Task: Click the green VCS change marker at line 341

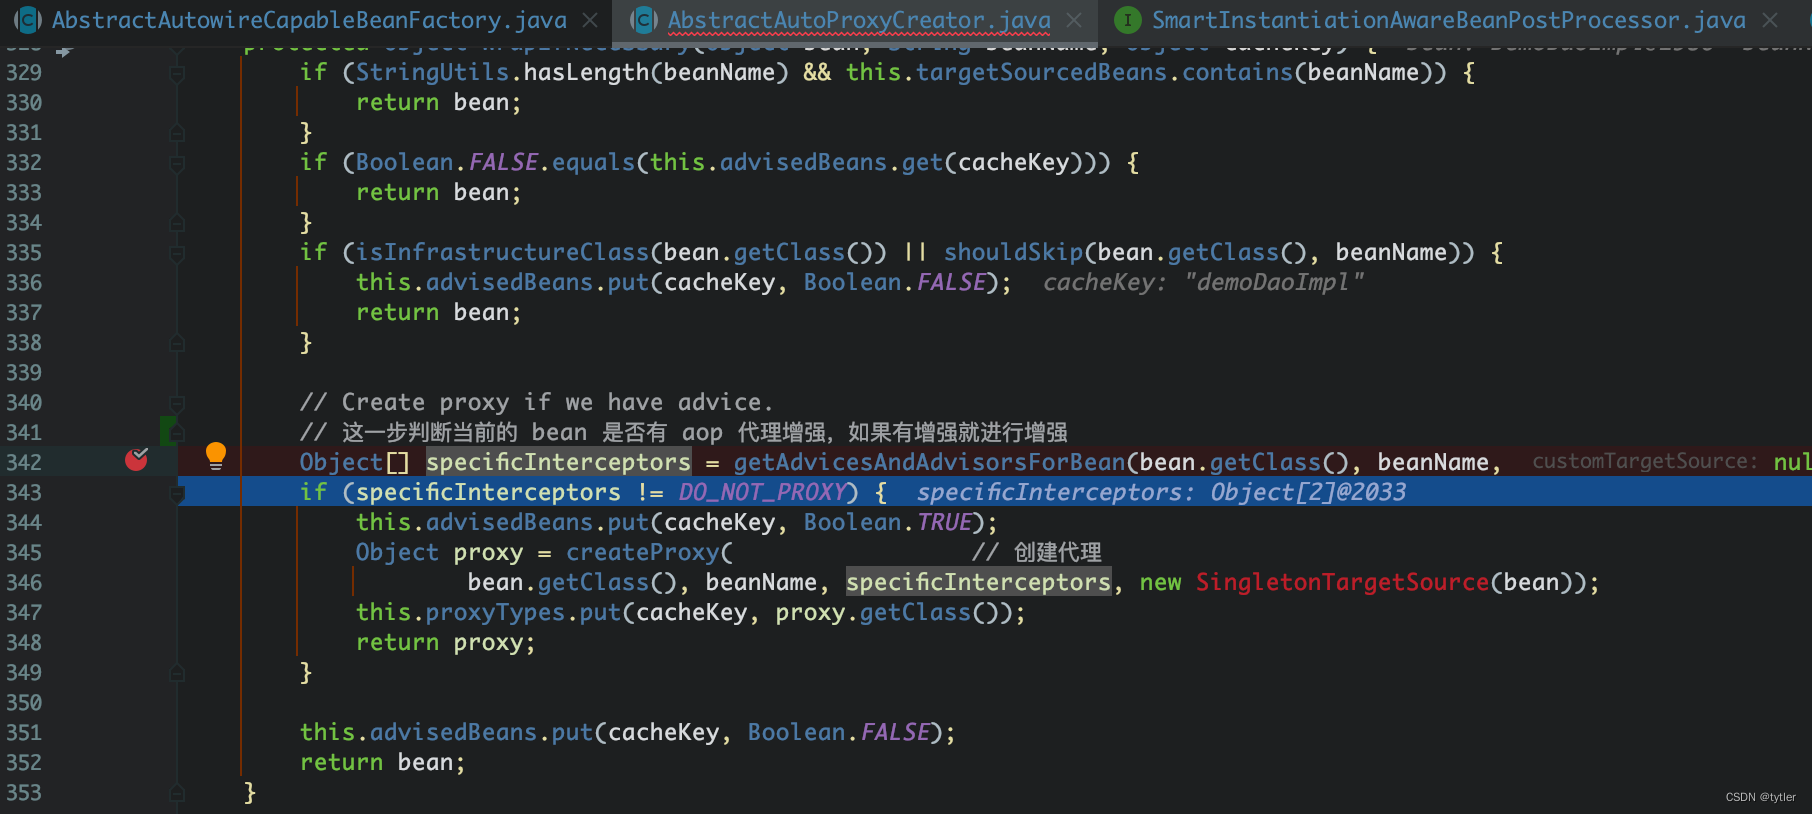Action: (166, 431)
